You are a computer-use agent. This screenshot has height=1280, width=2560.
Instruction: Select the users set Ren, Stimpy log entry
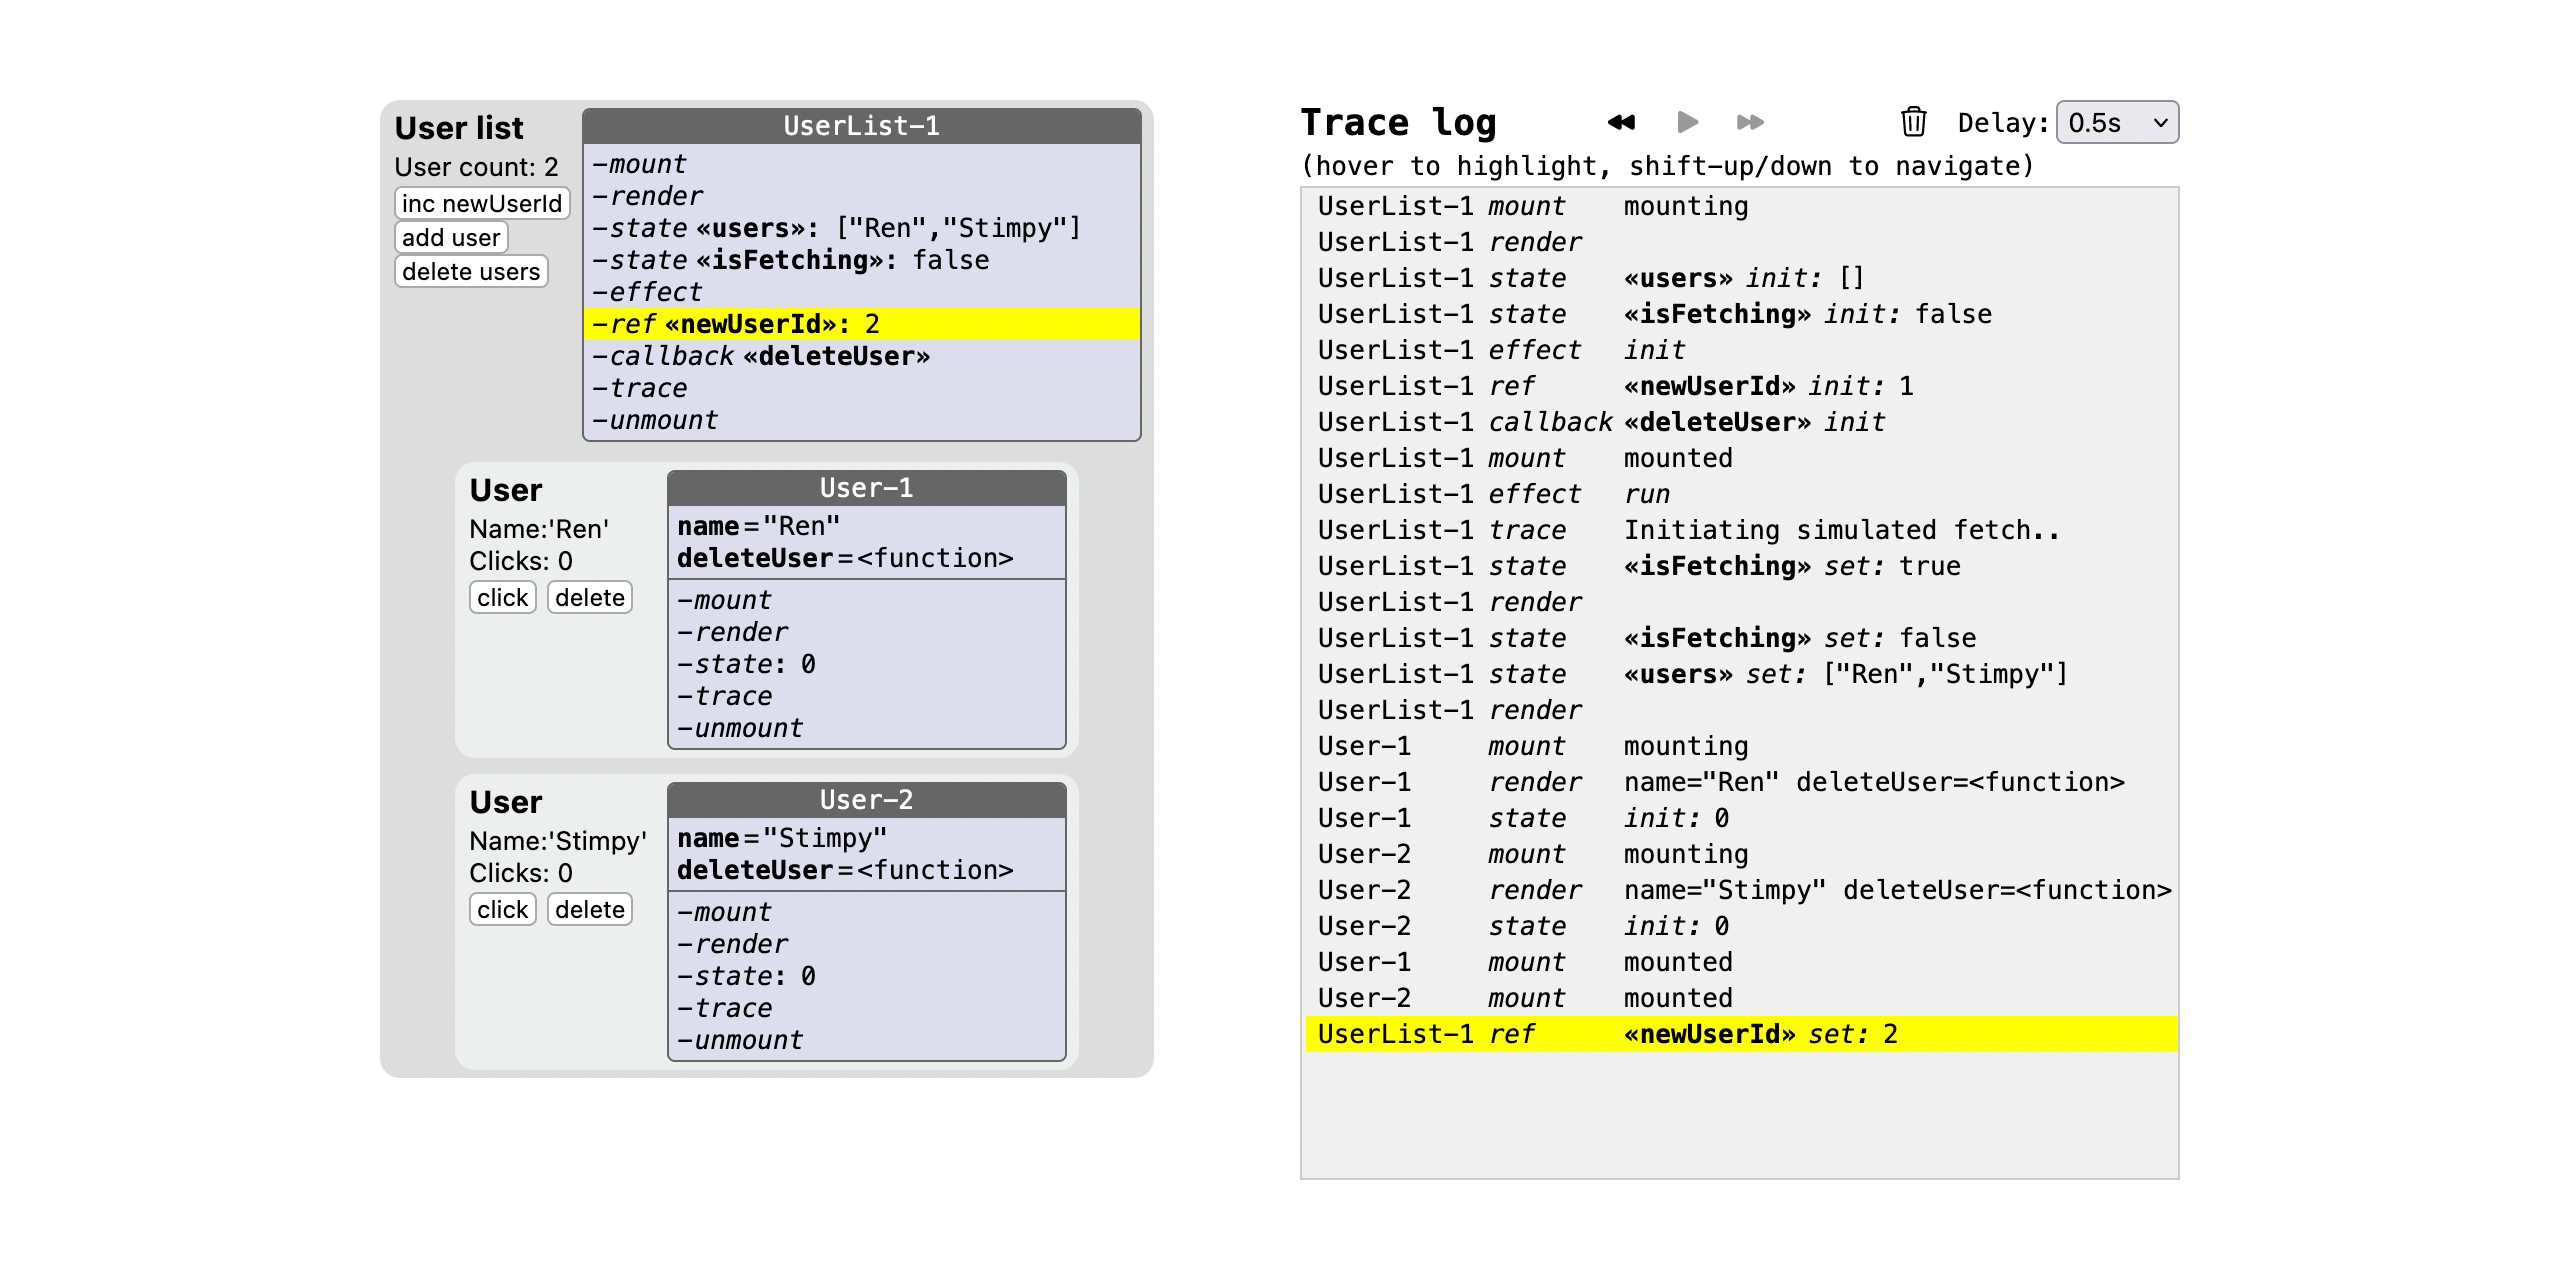[1741, 674]
